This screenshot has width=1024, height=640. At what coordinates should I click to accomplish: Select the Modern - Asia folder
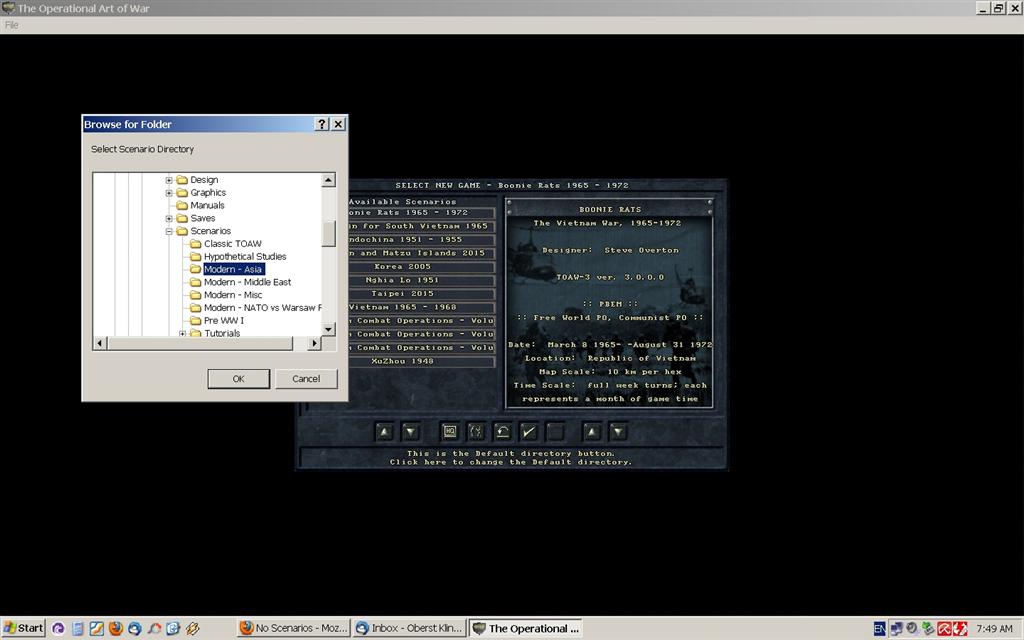tap(233, 269)
